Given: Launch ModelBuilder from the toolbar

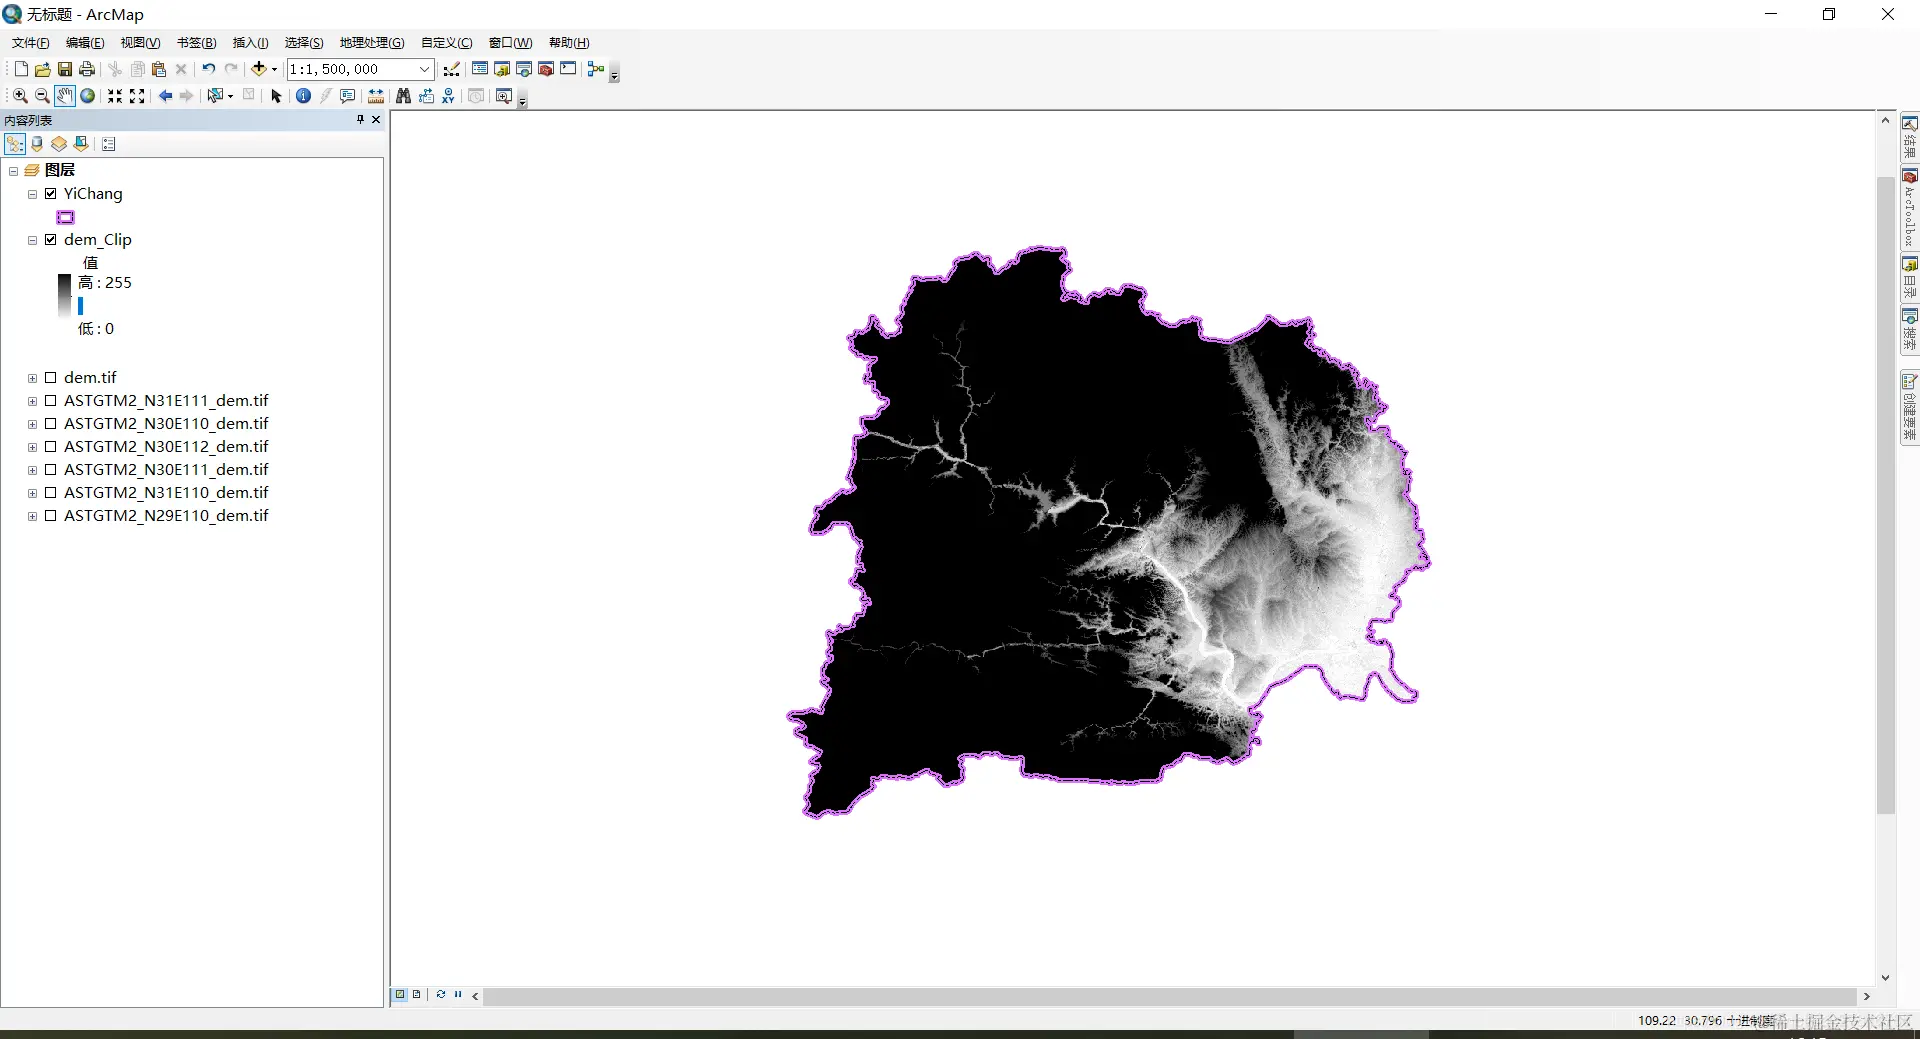Looking at the screenshot, I should click(596, 69).
